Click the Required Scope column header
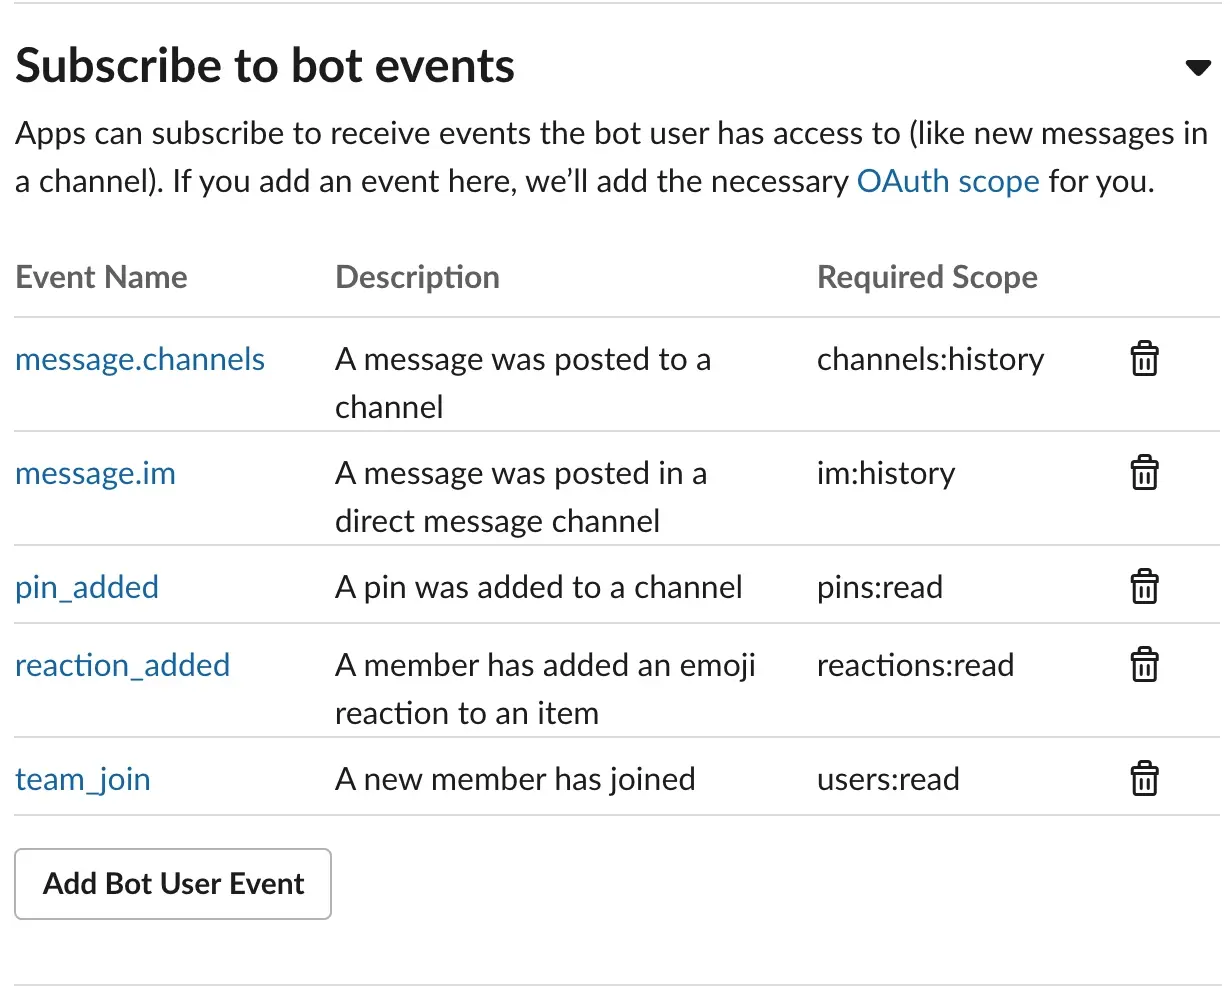 (927, 277)
